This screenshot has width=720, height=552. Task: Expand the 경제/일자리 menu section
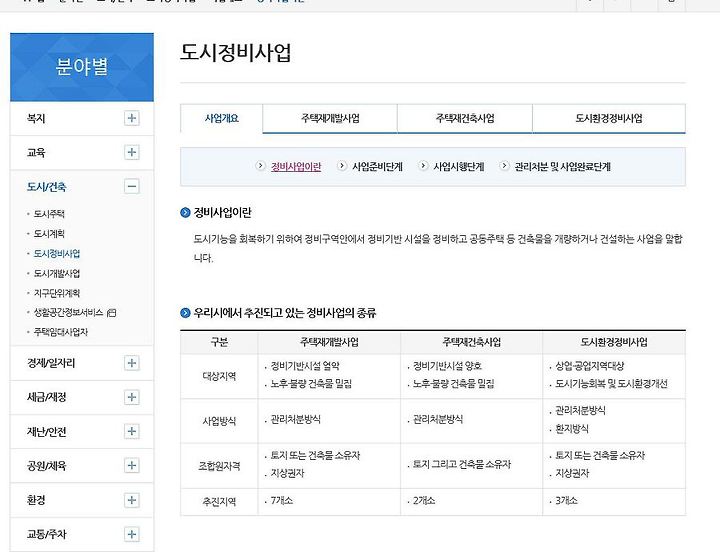(x=131, y=363)
